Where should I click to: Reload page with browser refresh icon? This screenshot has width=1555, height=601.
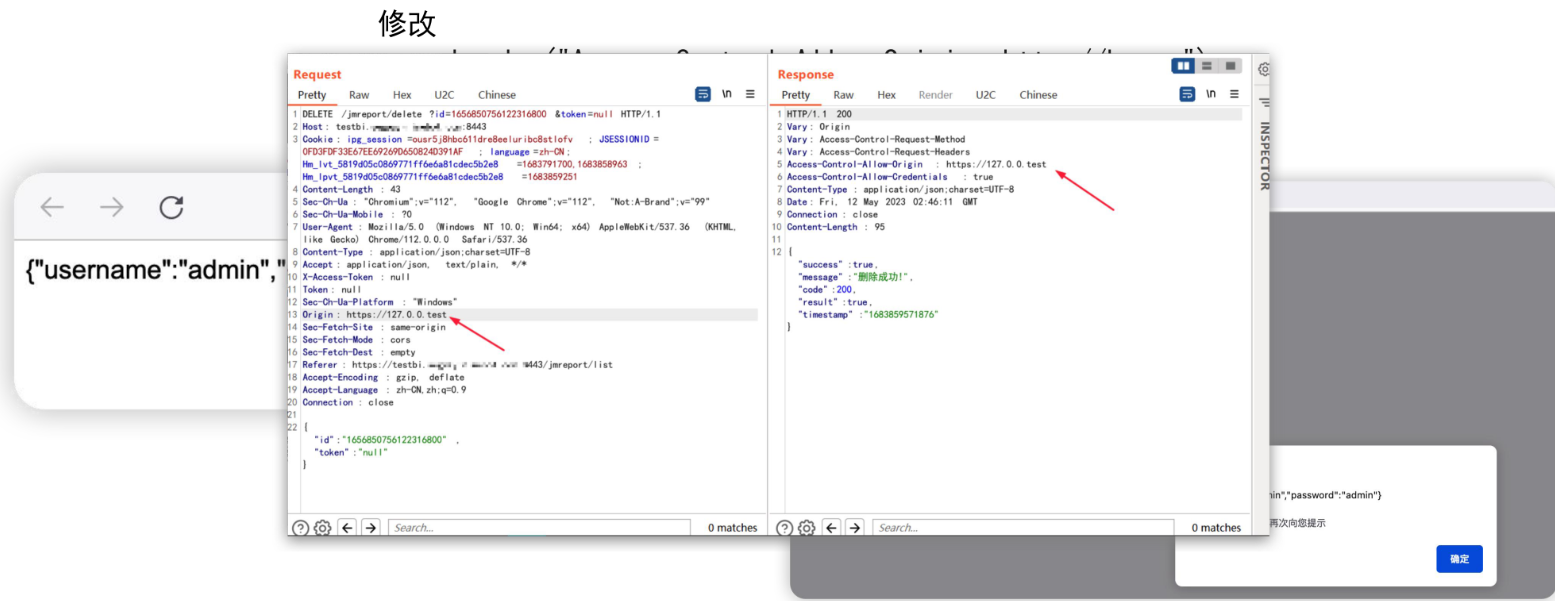[x=171, y=208]
